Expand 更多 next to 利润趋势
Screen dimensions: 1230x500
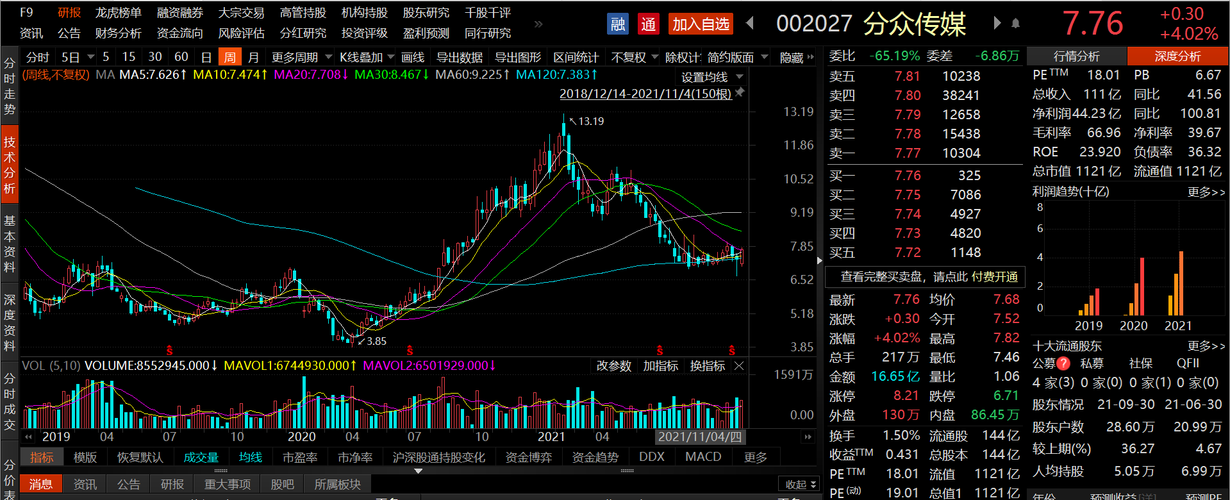(1205, 192)
